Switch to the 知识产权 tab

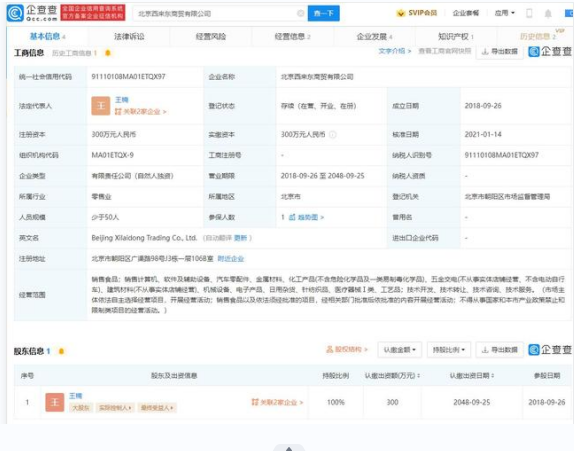[x=456, y=36]
